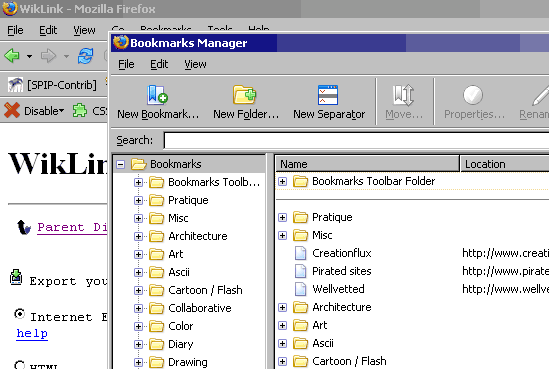
Task: Select the Creationflux bookmark page icon
Action: [x=300, y=253]
